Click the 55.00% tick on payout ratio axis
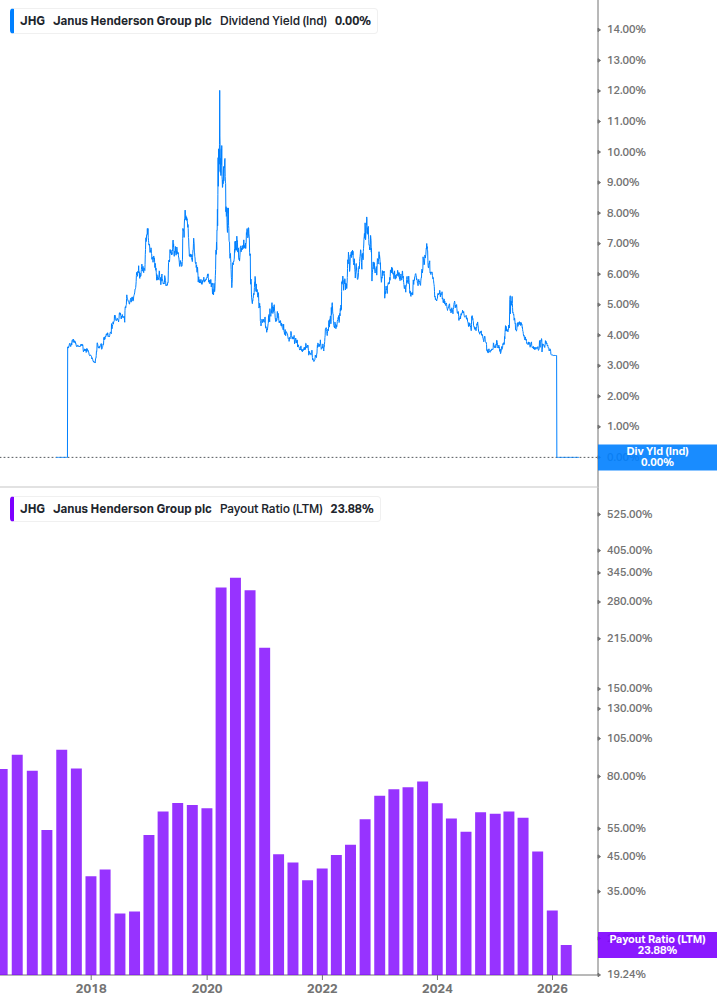The height and width of the screenshot is (1005, 717). tap(626, 828)
